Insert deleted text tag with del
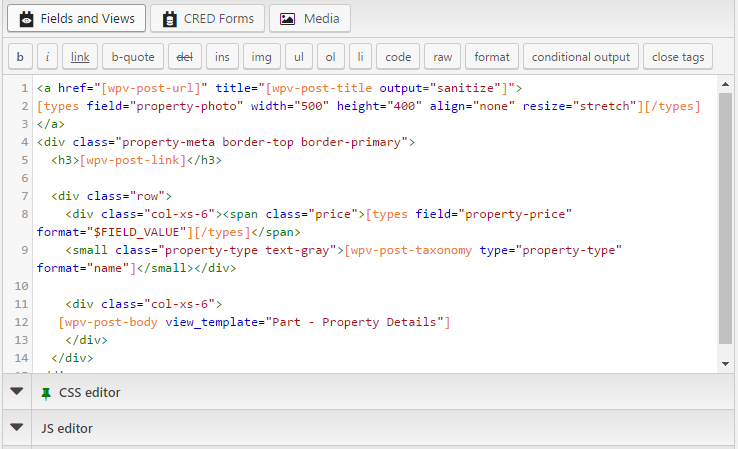This screenshot has width=738, height=449. click(184, 57)
